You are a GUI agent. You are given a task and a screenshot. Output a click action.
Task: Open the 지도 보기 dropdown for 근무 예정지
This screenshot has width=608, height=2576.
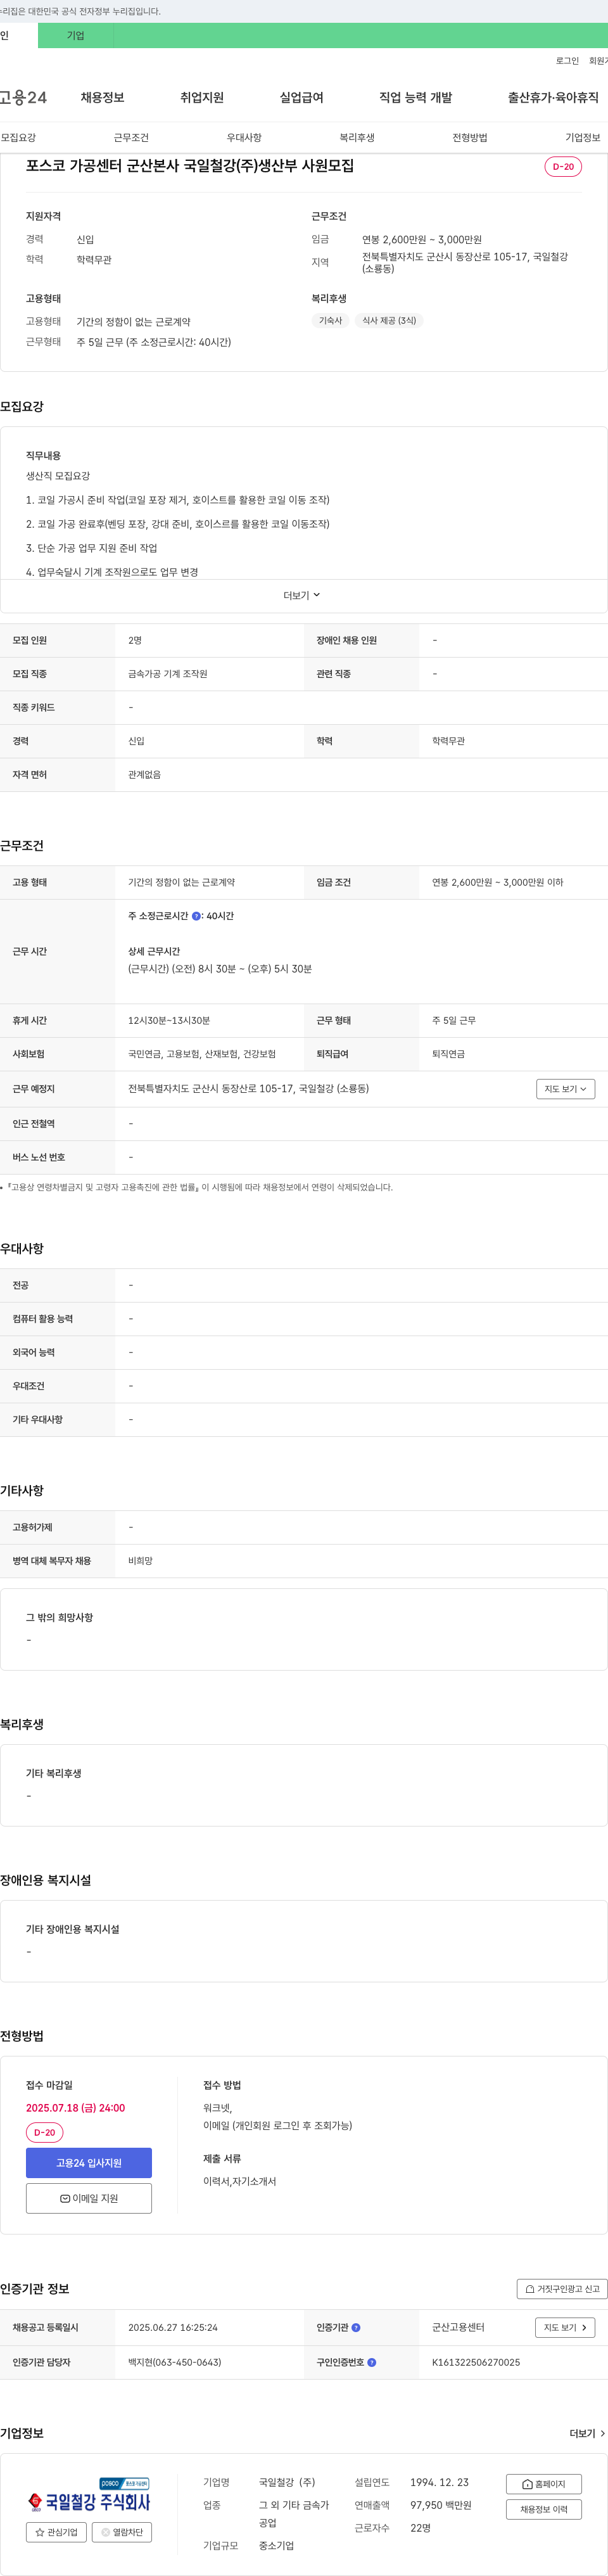[566, 1089]
